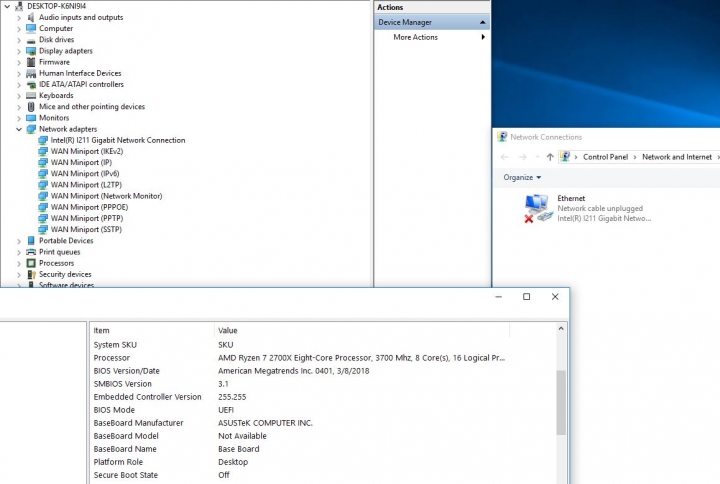
Task: Click Control Panel in the breadcrumb path
Action: (605, 157)
